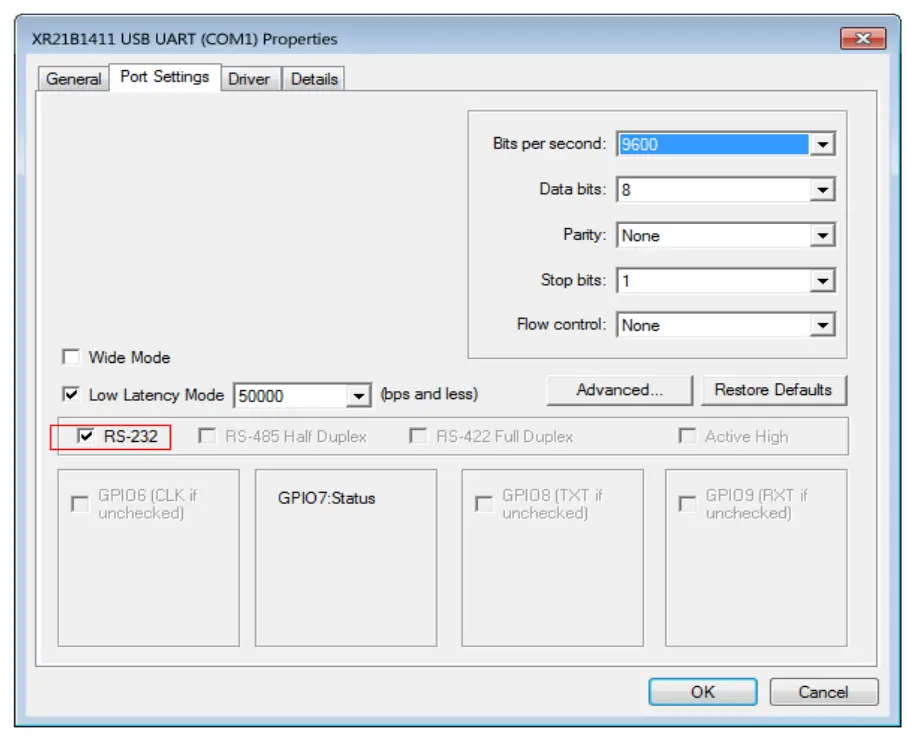The width and height of the screenshot is (907, 748).
Task: Expand the Parity dropdown
Action: point(822,235)
